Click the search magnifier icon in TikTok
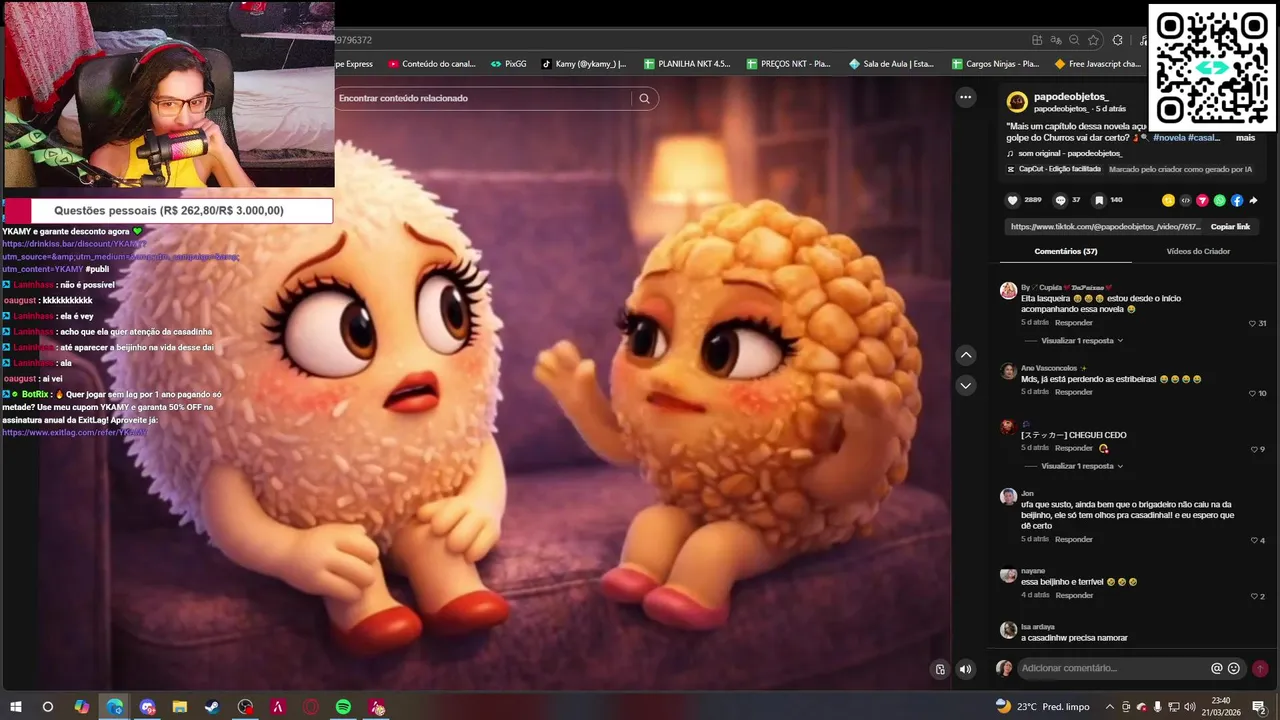Image resolution: width=1280 pixels, height=720 pixels. pyautogui.click(x=645, y=98)
